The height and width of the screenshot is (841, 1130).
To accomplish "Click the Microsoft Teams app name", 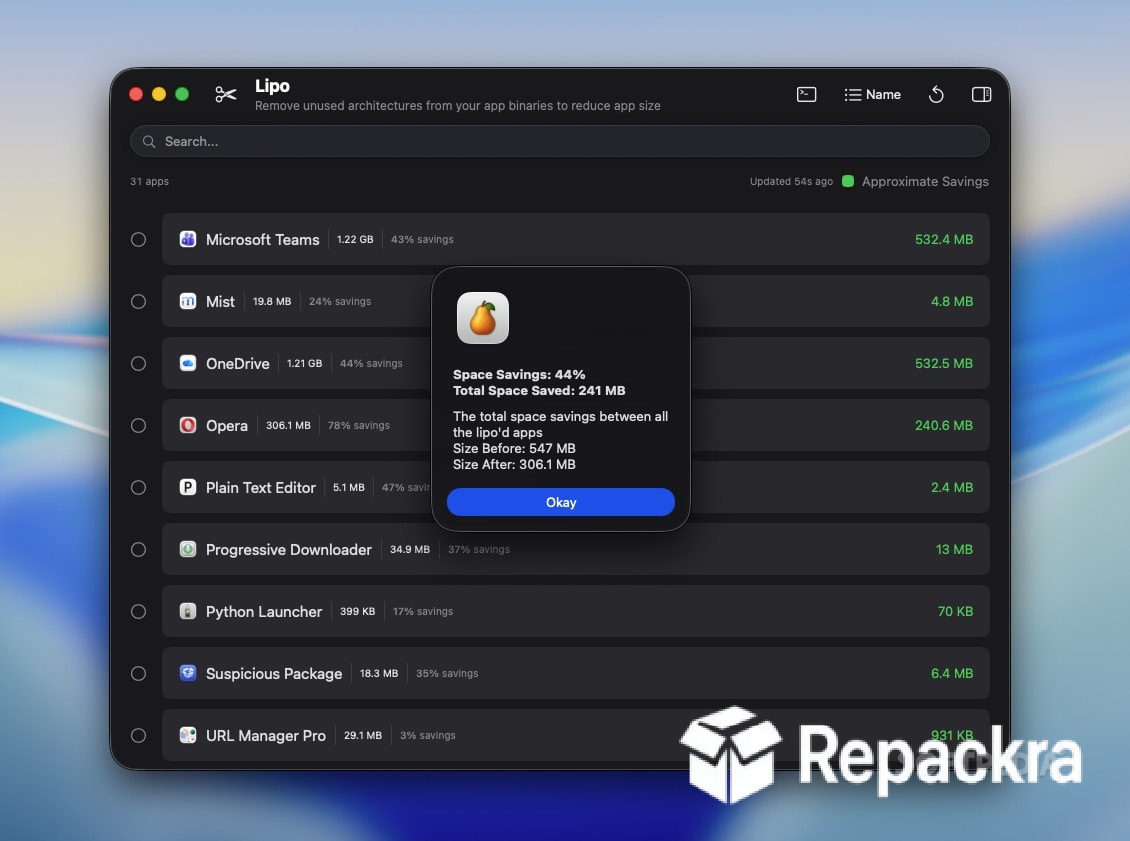I will (x=262, y=239).
